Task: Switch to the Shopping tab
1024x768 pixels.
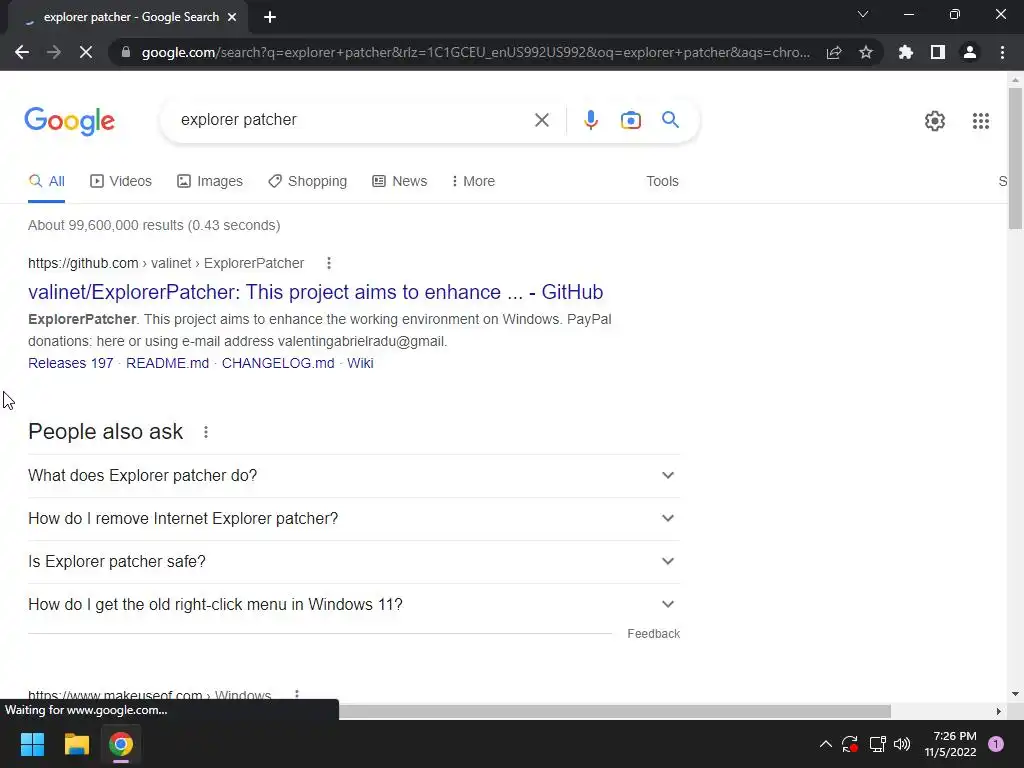Action: click(307, 181)
